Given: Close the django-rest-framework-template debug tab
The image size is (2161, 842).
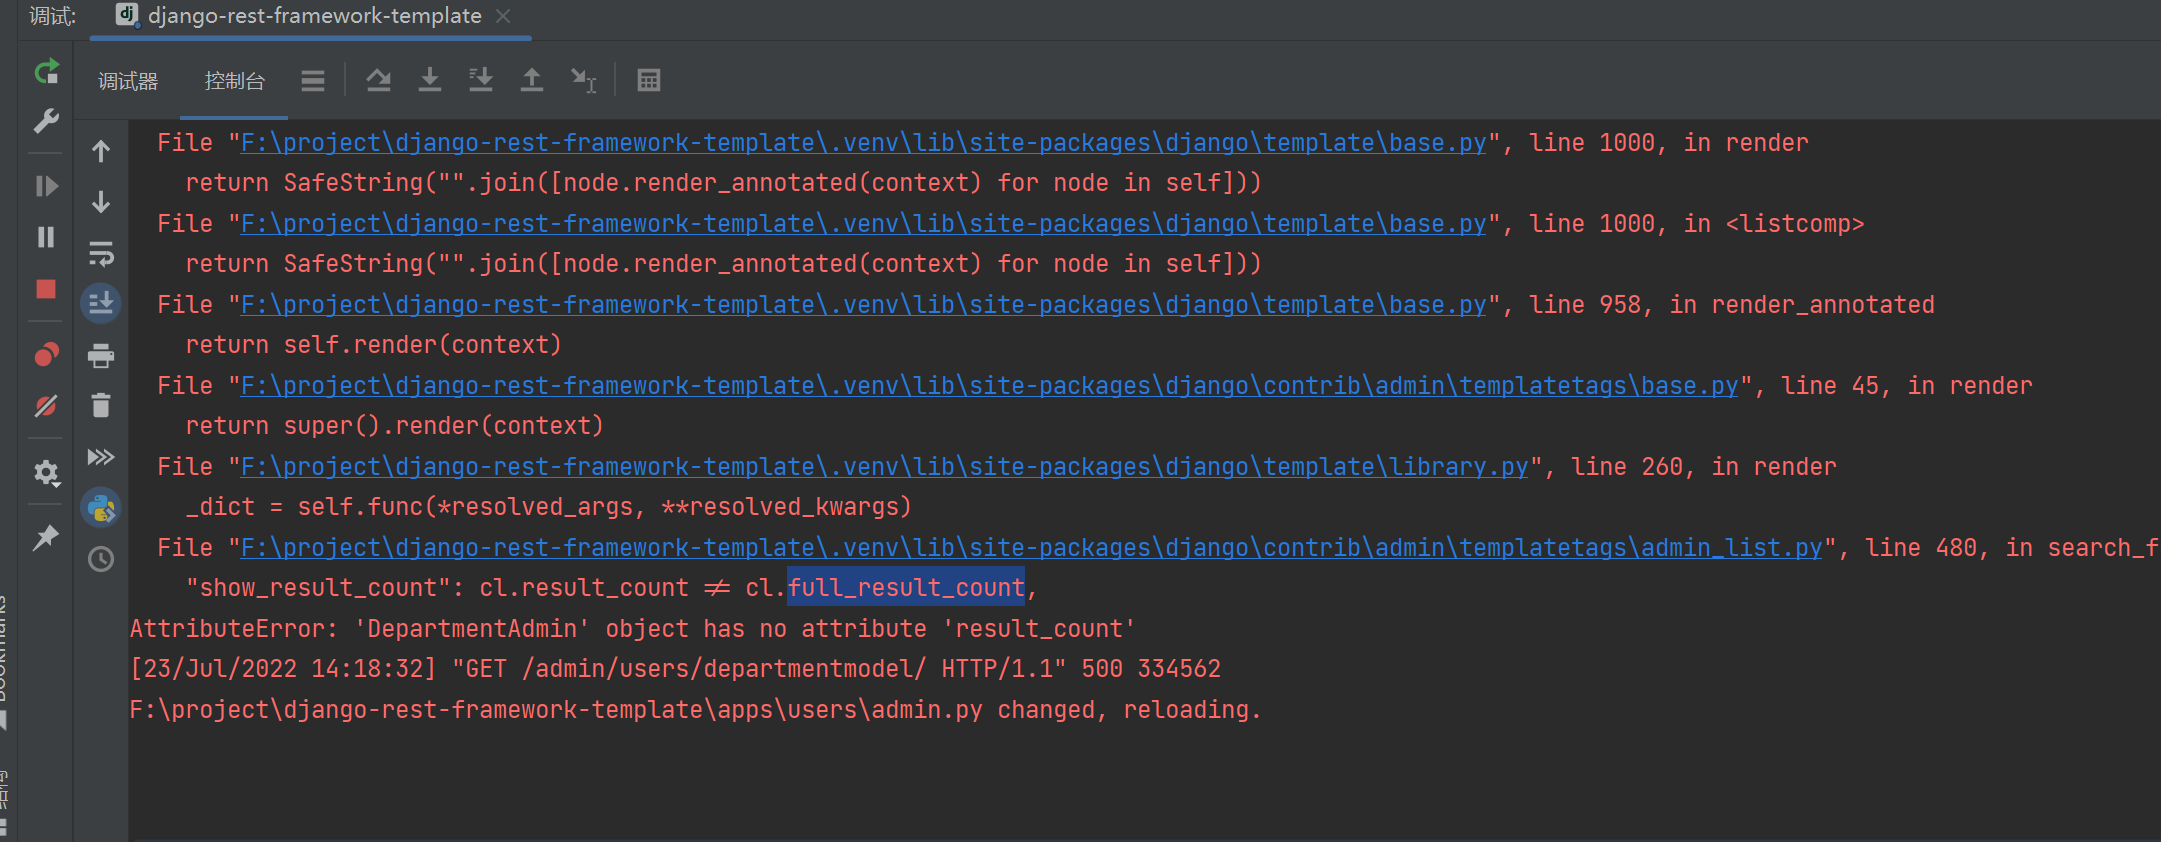Looking at the screenshot, I should click(x=503, y=16).
